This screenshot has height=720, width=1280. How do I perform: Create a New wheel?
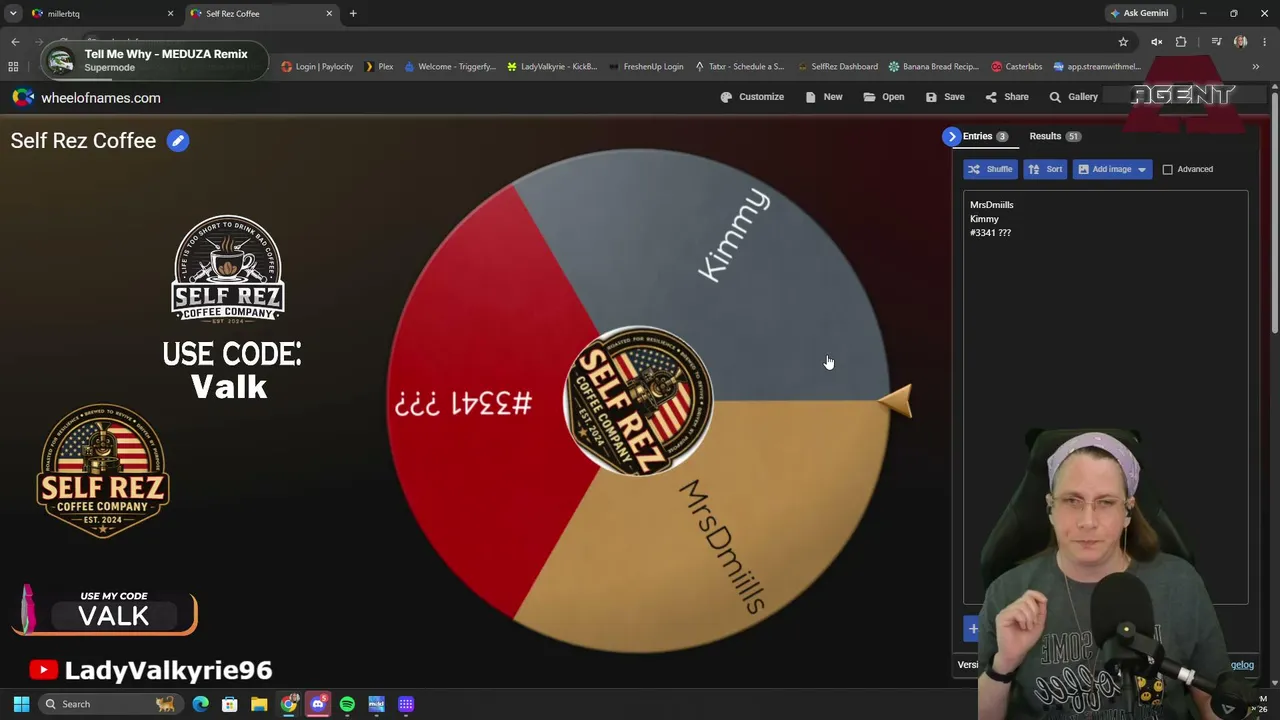pos(824,97)
